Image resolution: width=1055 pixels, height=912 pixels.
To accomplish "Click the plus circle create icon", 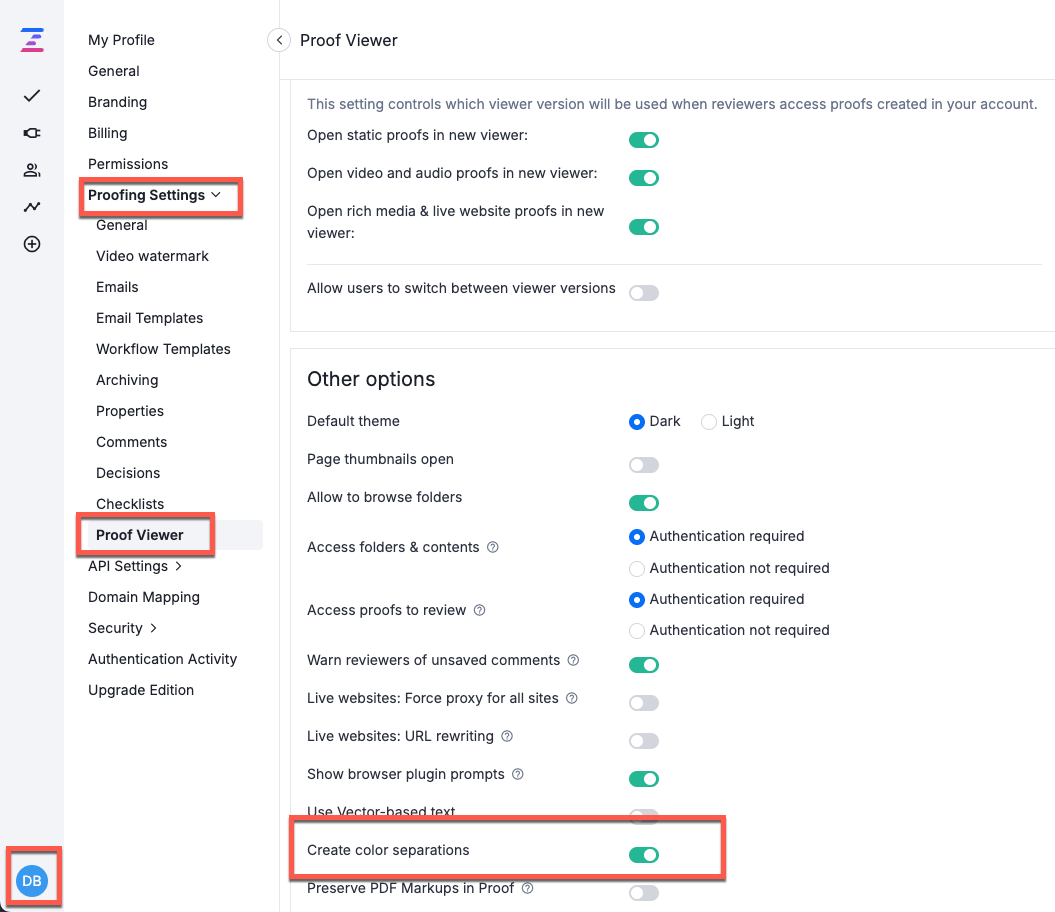I will [x=32, y=244].
